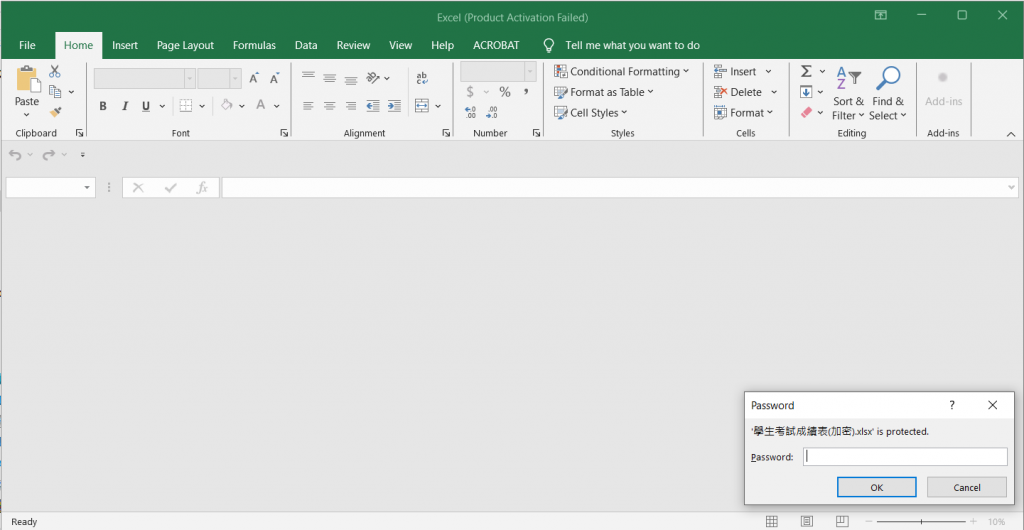Viewport: 1024px width, 530px height.
Task: Increase indent icon
Action: (x=394, y=106)
